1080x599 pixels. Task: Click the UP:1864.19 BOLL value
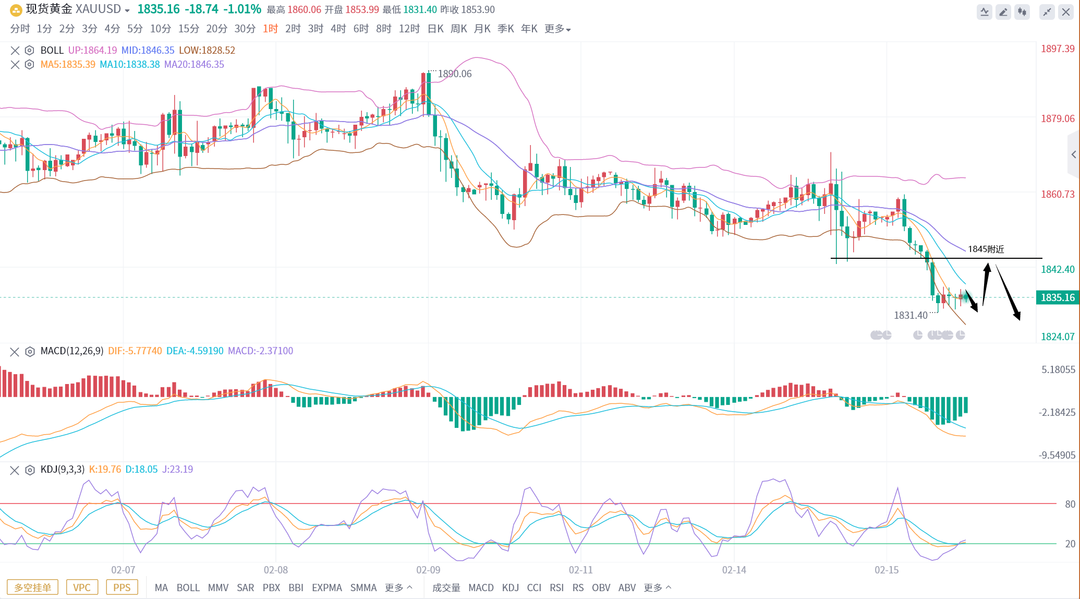pos(92,50)
